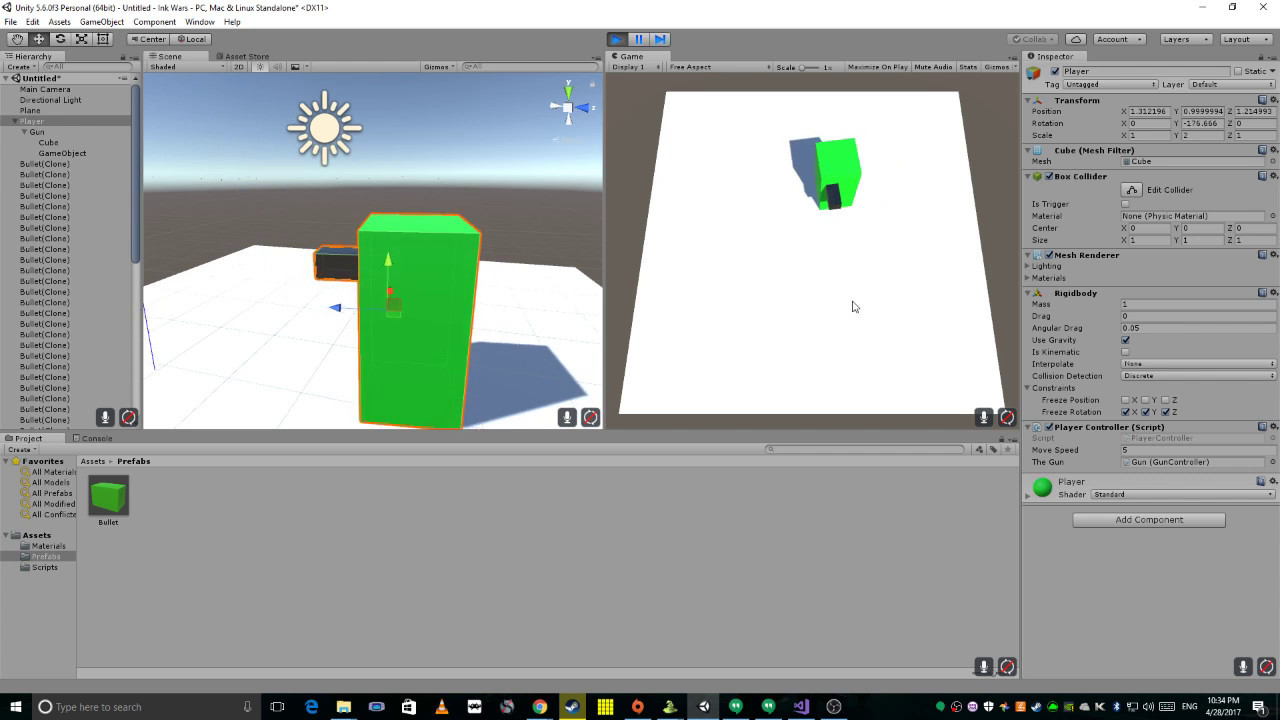The image size is (1280, 720).
Task: Open the Window menu
Action: 199,22
